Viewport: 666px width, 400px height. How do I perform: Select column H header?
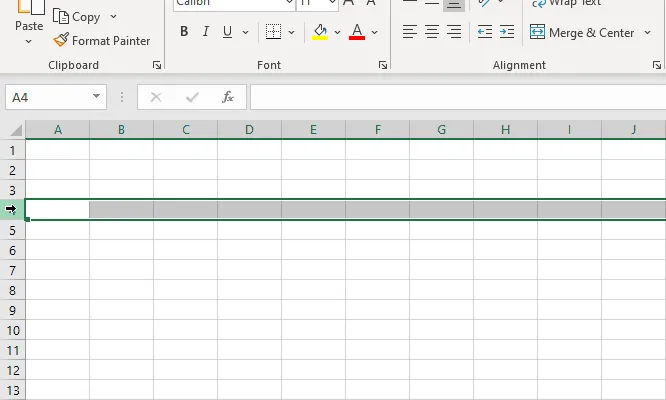pos(505,130)
